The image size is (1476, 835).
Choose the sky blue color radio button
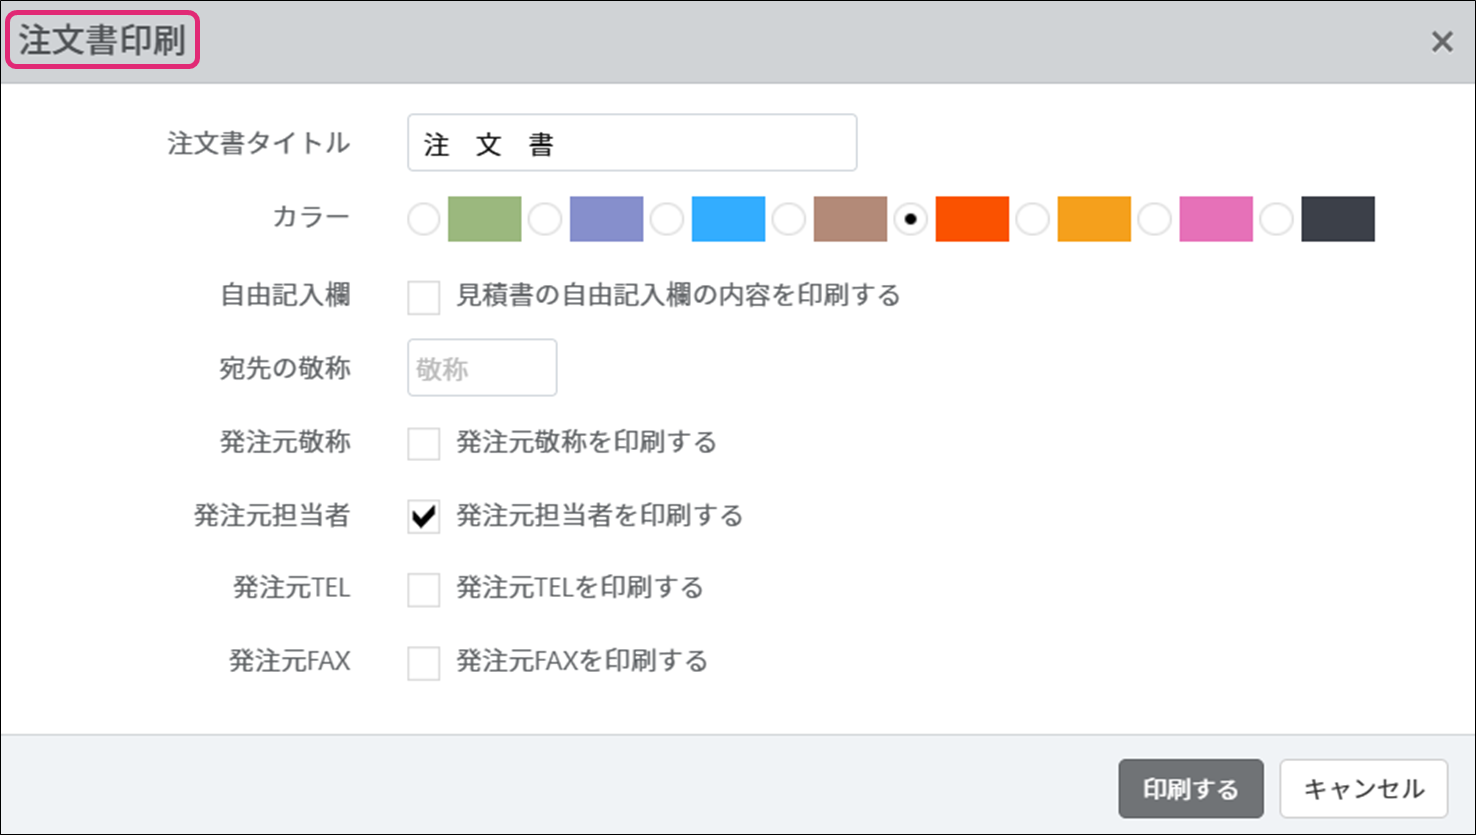pos(667,220)
